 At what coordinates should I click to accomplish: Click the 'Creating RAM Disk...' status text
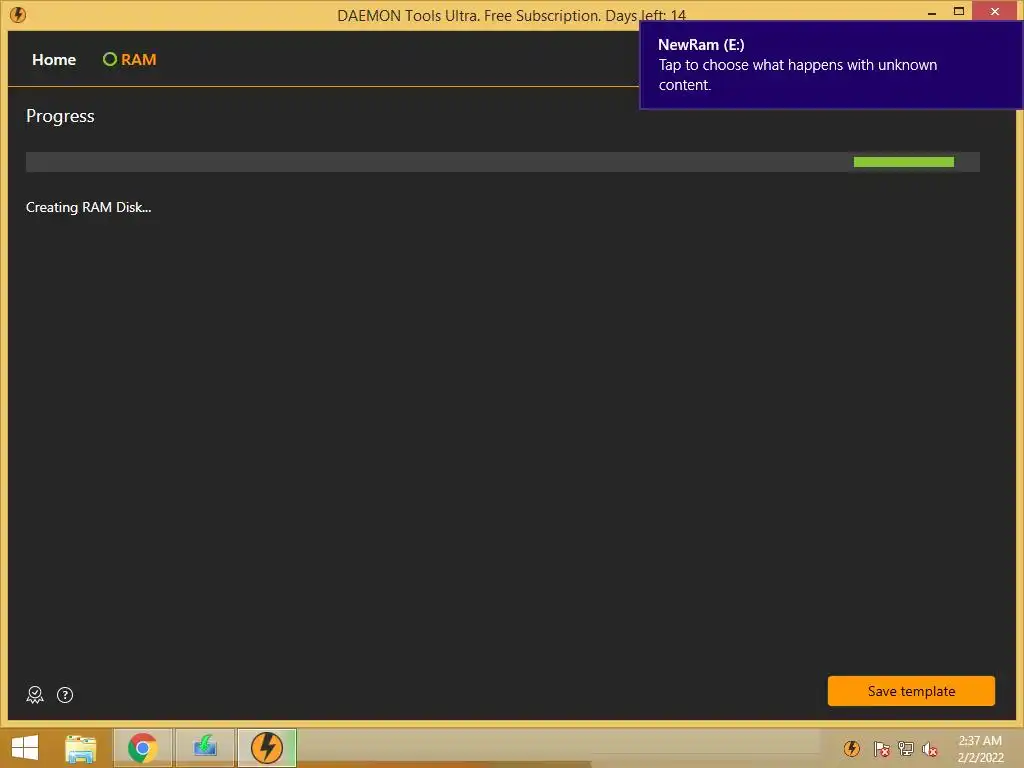(x=88, y=207)
